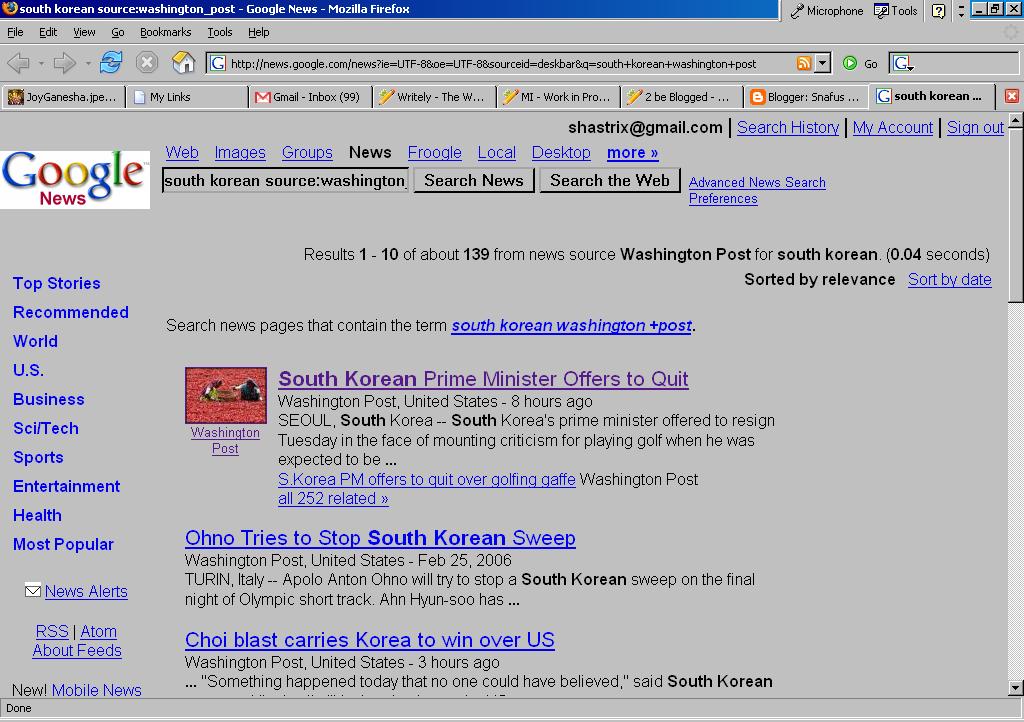Select Sci/Tech section in sidebar
Image resolution: width=1024 pixels, height=722 pixels.
46,428
